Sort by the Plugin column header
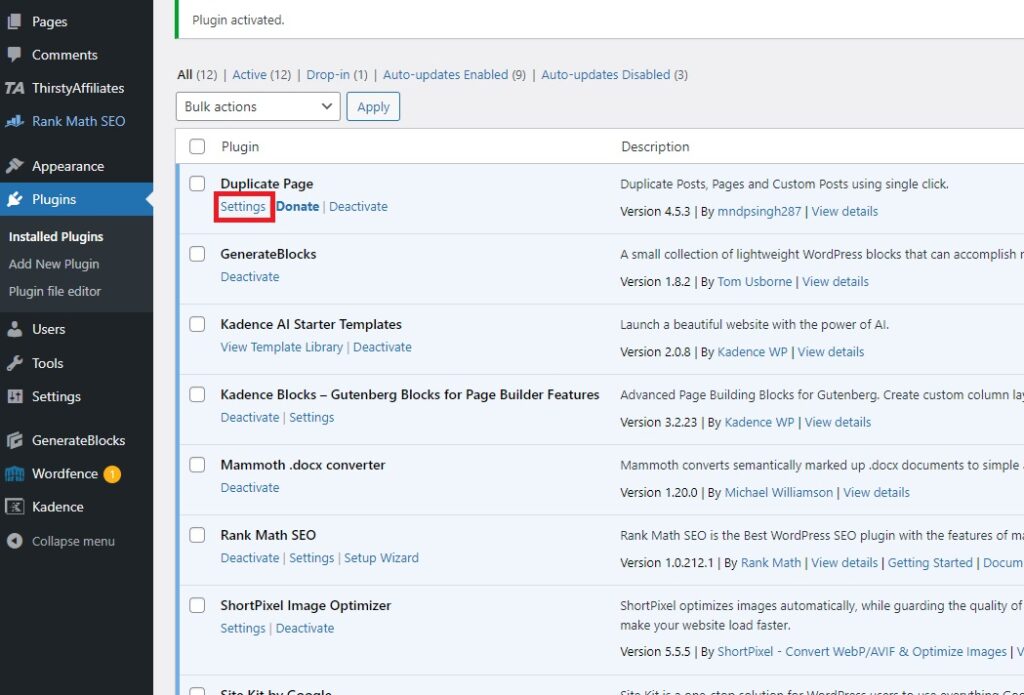This screenshot has width=1024, height=695. (240, 146)
